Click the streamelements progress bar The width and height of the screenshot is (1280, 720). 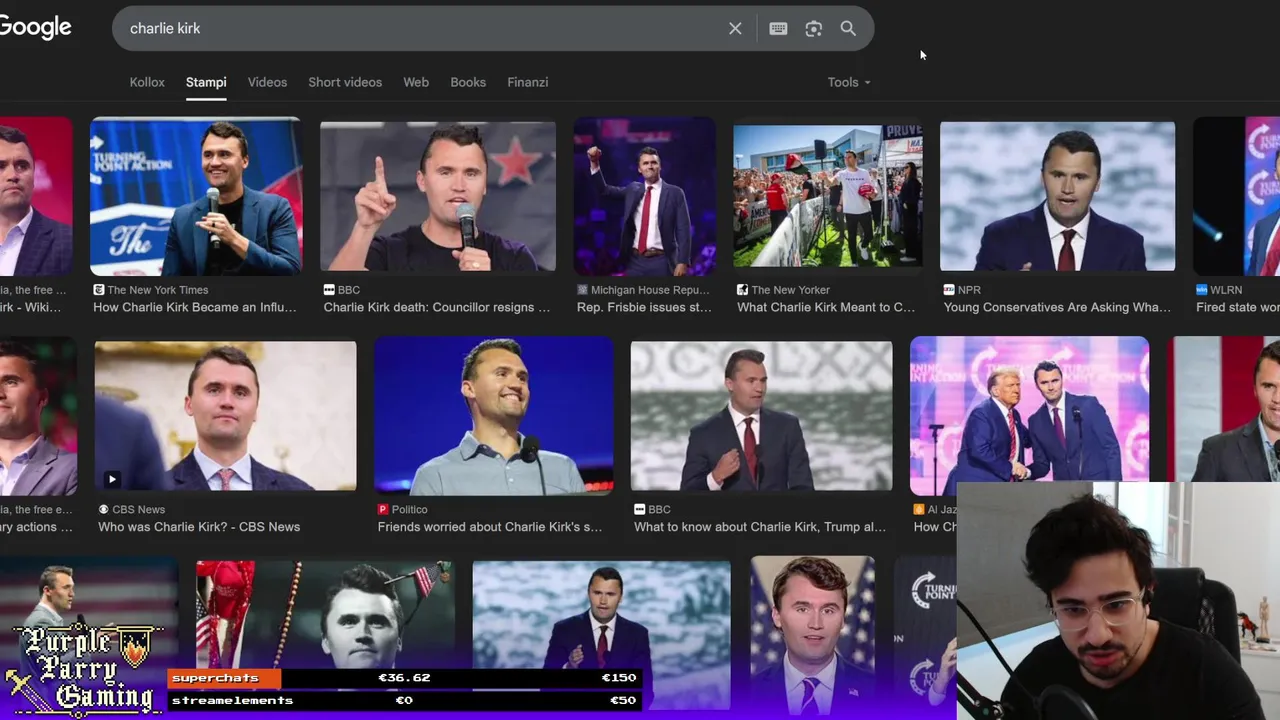click(403, 701)
